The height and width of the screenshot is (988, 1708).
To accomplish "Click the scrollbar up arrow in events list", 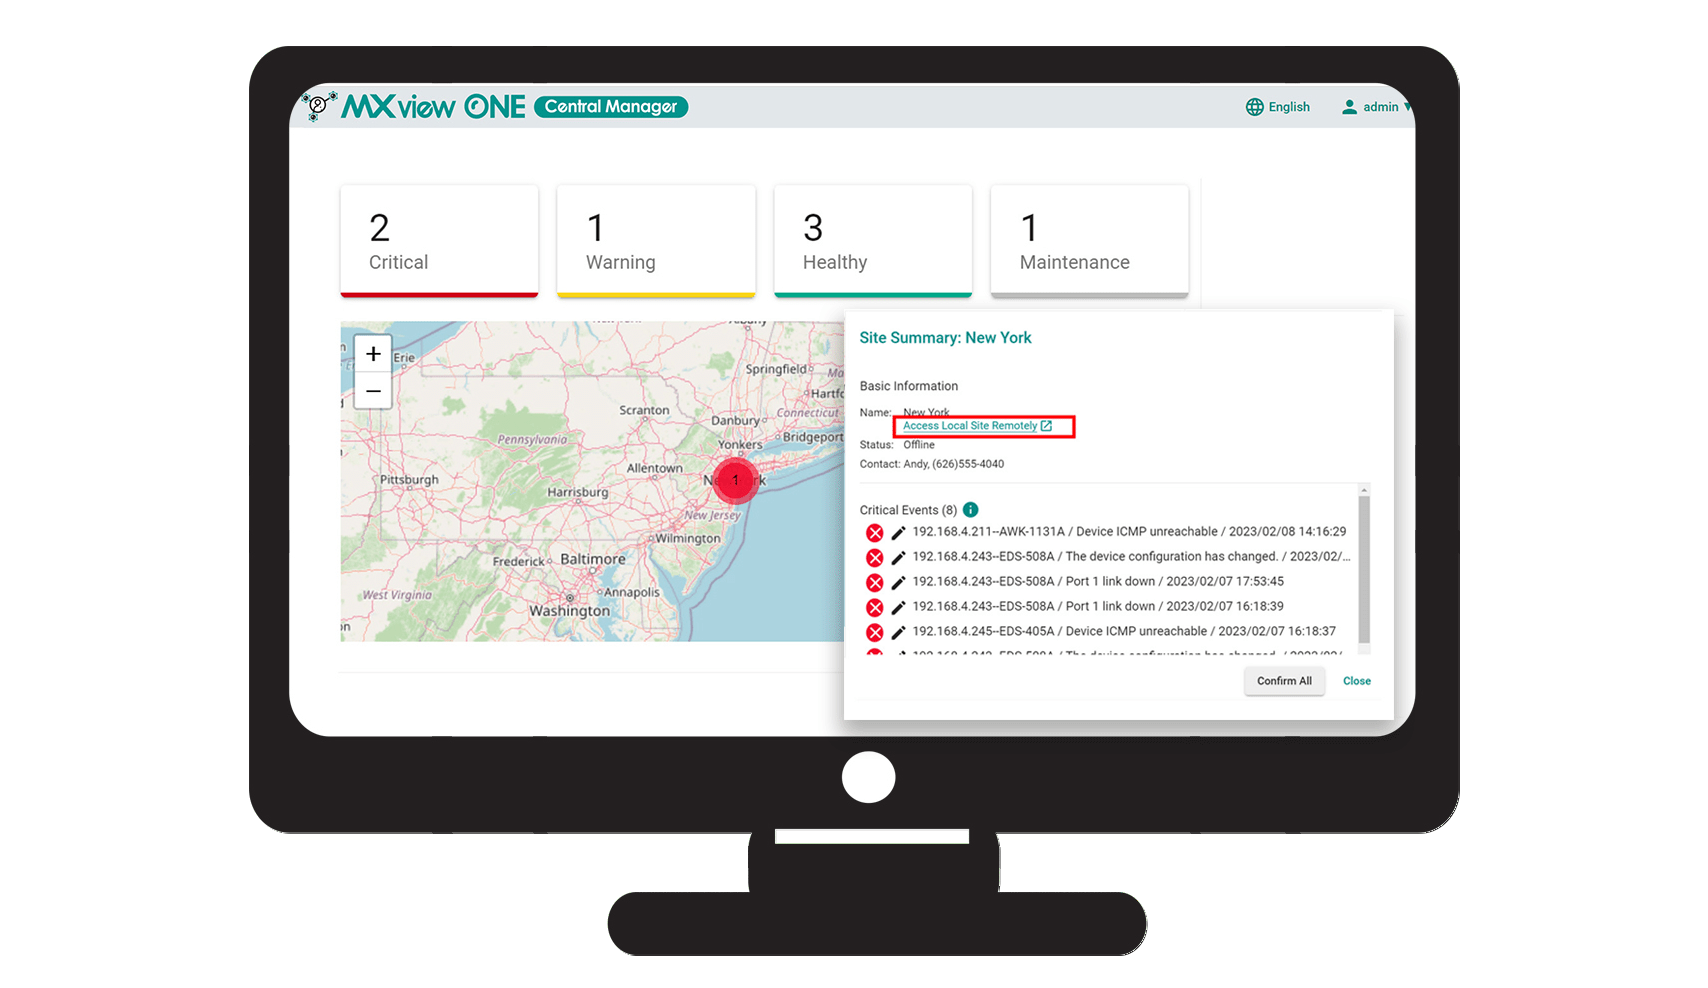I will [x=1364, y=490].
